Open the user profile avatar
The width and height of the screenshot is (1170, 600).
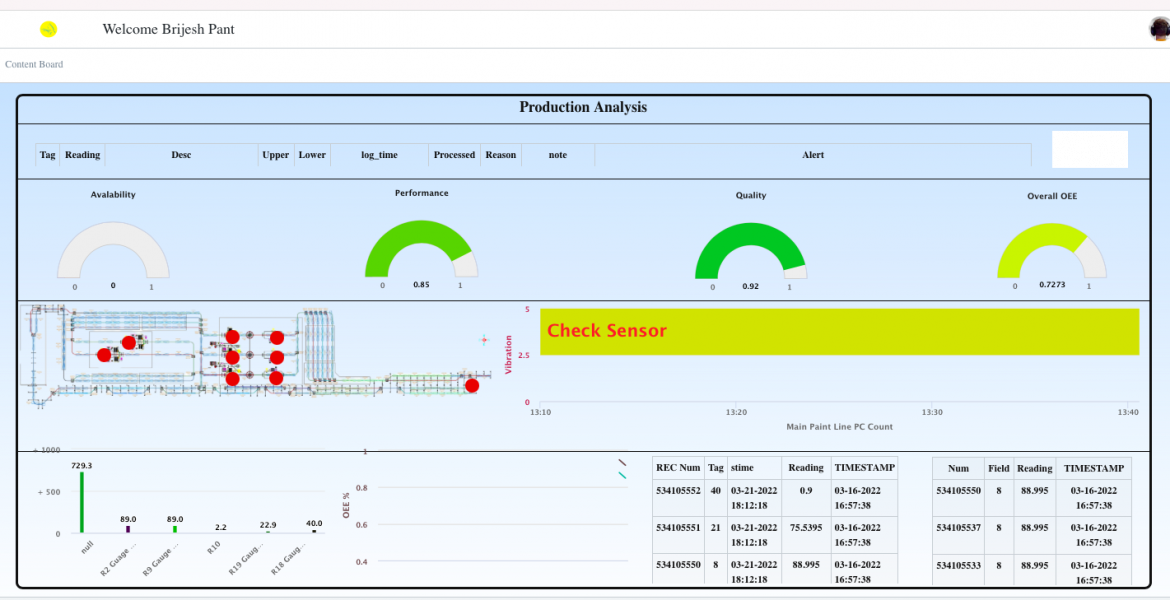coord(1159,29)
